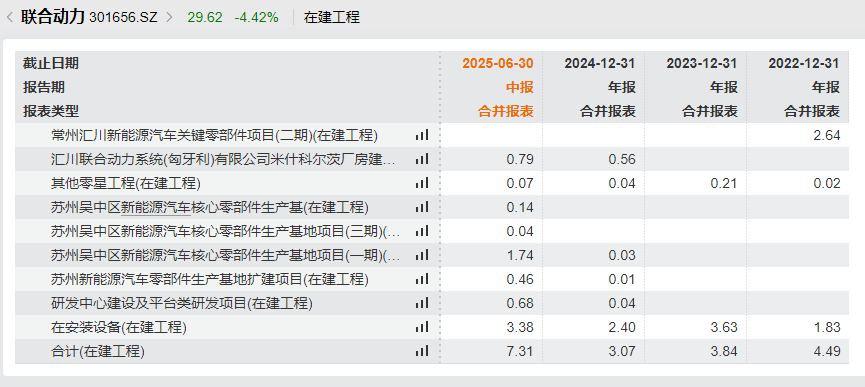Screen dimensions: 865x387
Task: Go to next stock with right arrow
Action: 169,17
